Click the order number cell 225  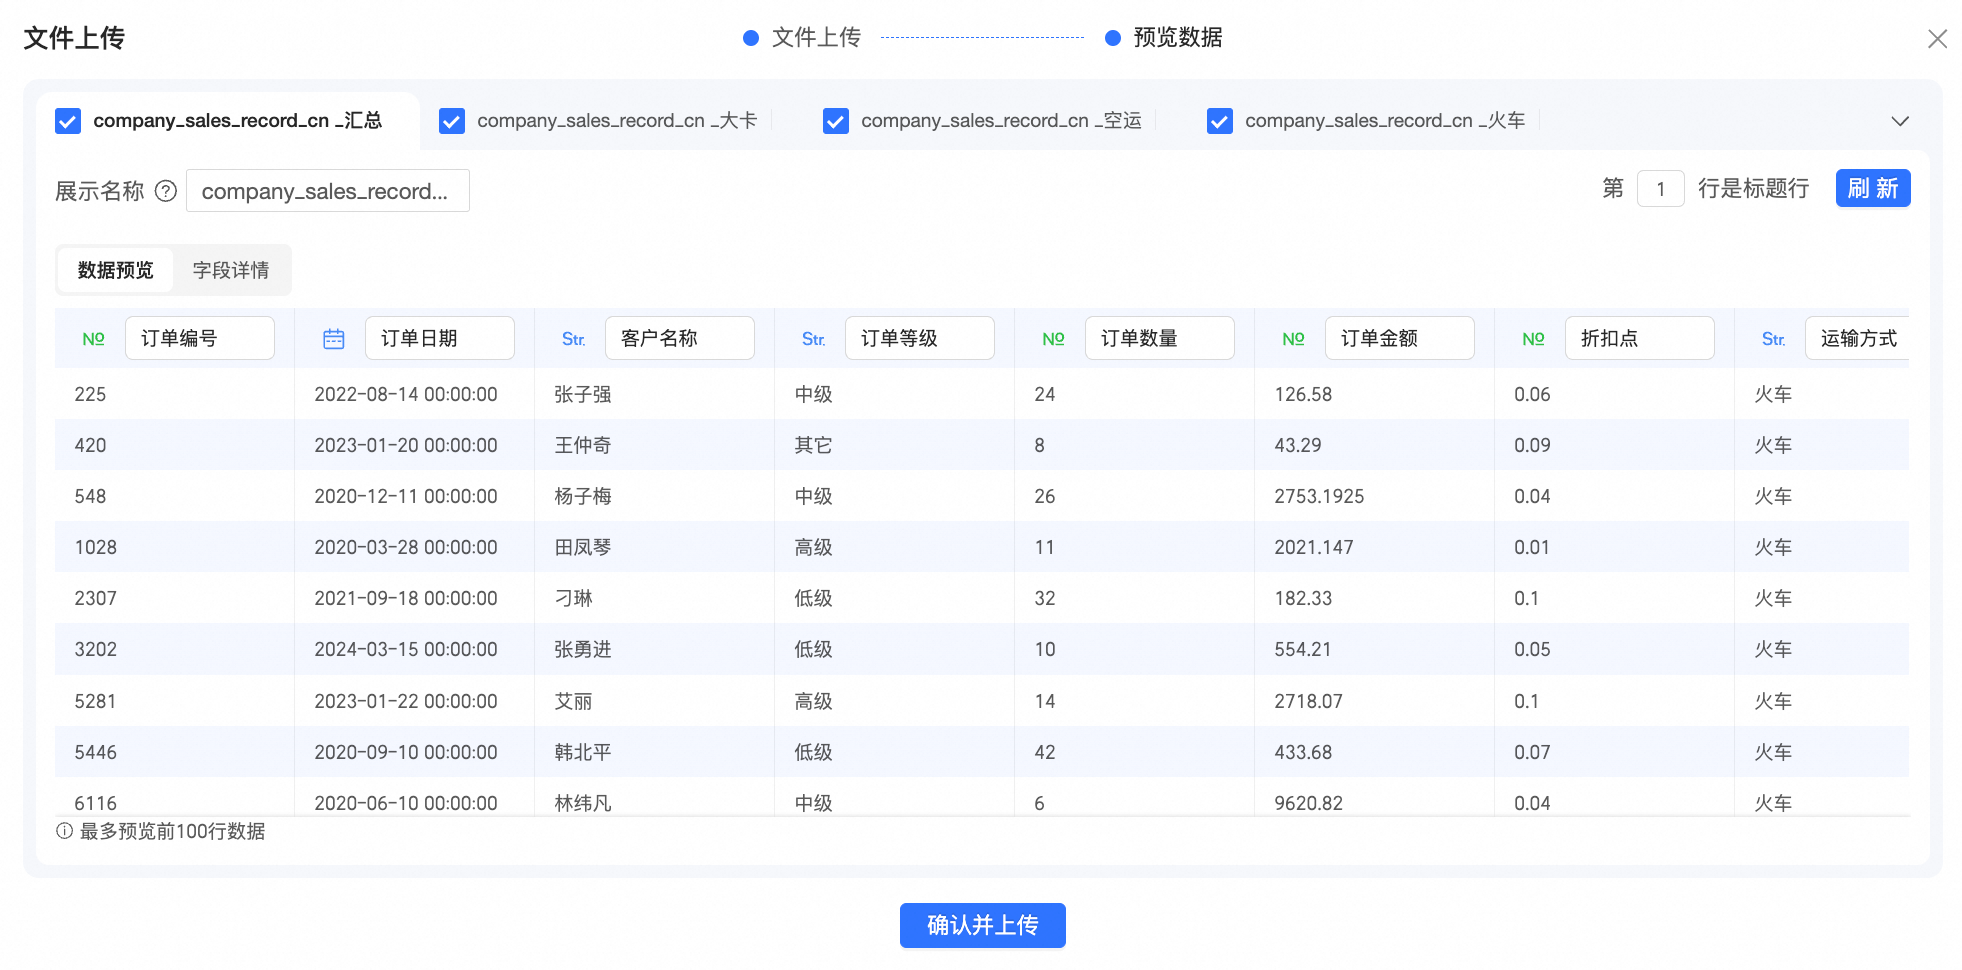[x=90, y=394]
